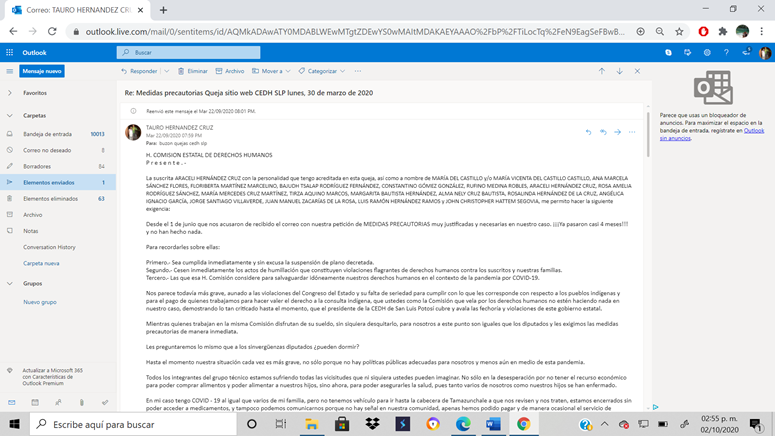Screen dimensions: 775x436
Task: Open File Explorer from taskbar
Action: click(x=311, y=424)
